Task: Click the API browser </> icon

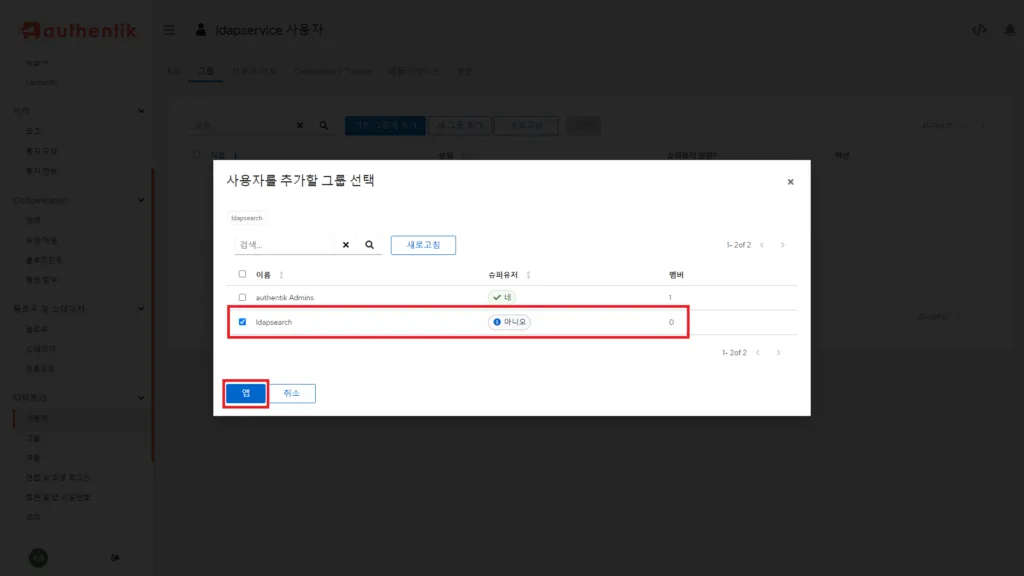Action: pyautogui.click(x=978, y=31)
